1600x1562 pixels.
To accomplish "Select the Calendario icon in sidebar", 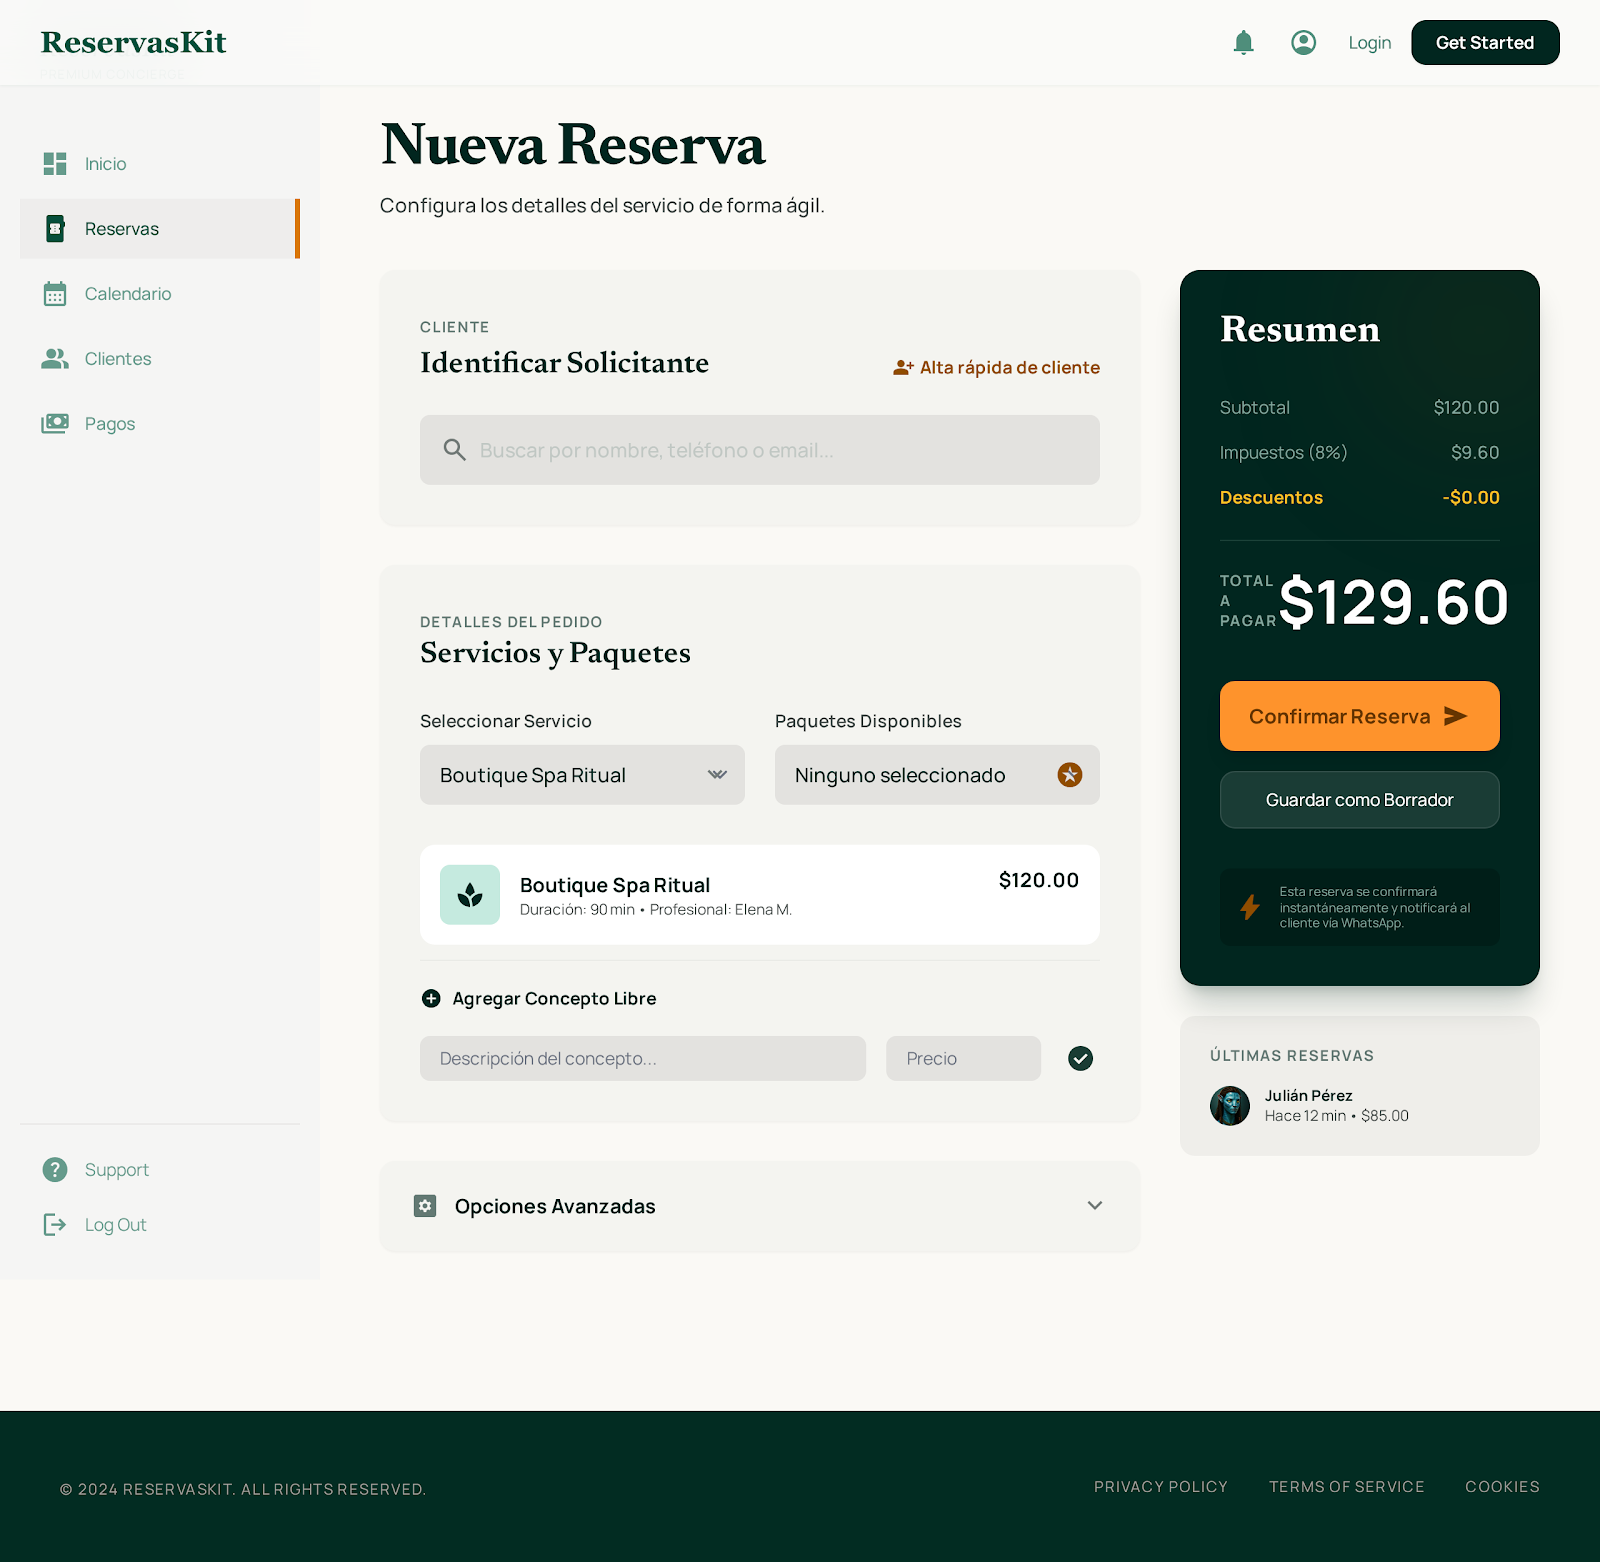I will click(55, 293).
